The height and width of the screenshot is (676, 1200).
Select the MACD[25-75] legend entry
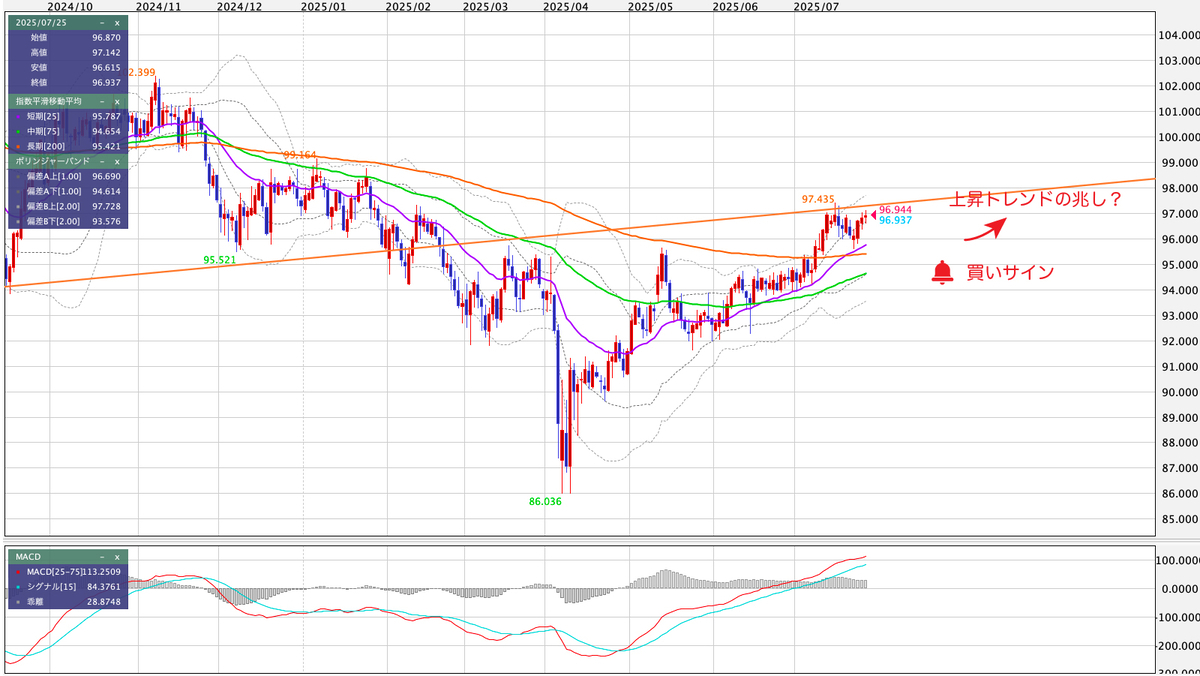tap(55, 571)
